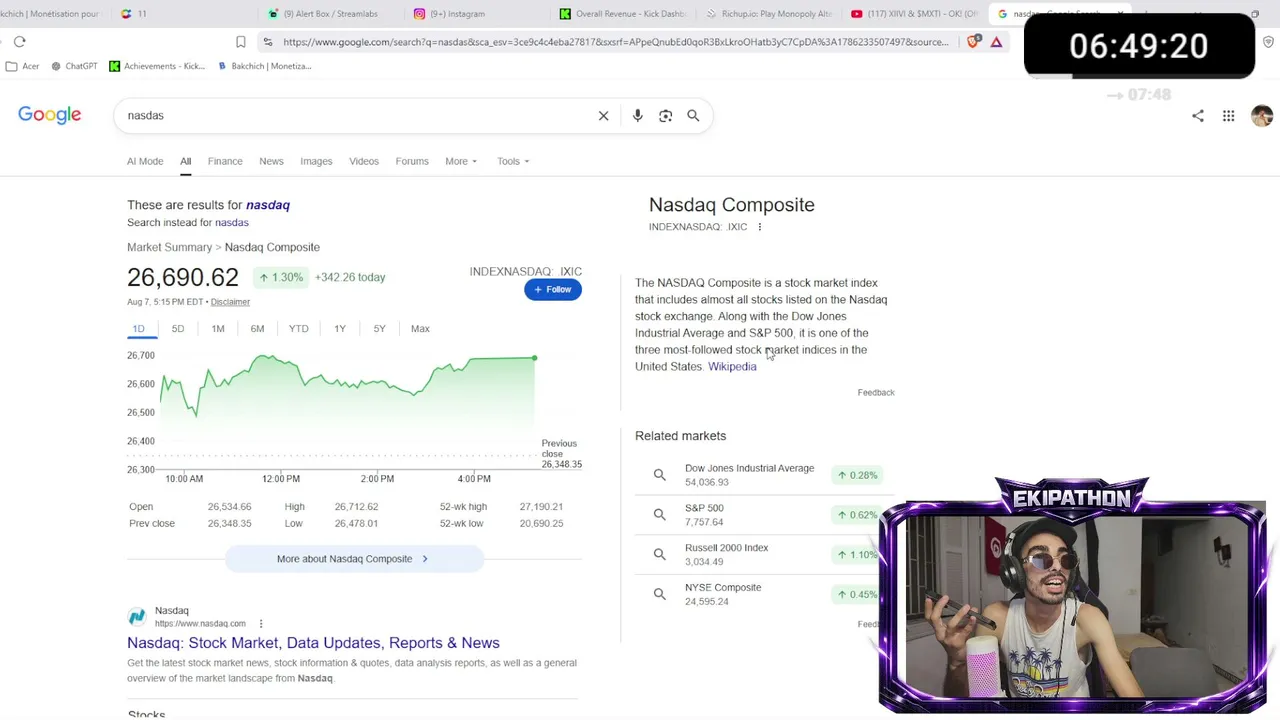Open the Google account profile picture
The image size is (1280, 720).
coord(1262,115)
